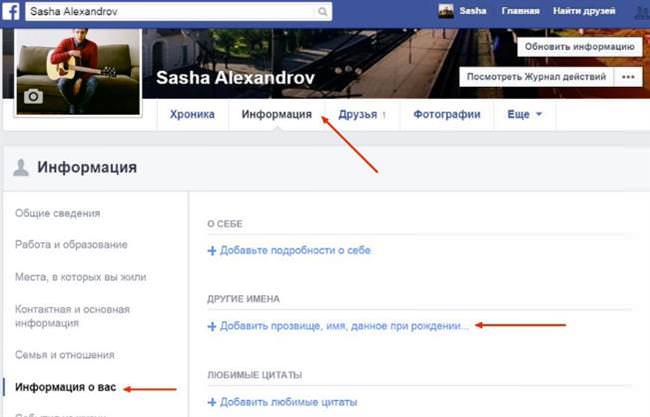650x417 pixels.
Task: Select Работа и образование in the sidebar
Action: point(71,245)
